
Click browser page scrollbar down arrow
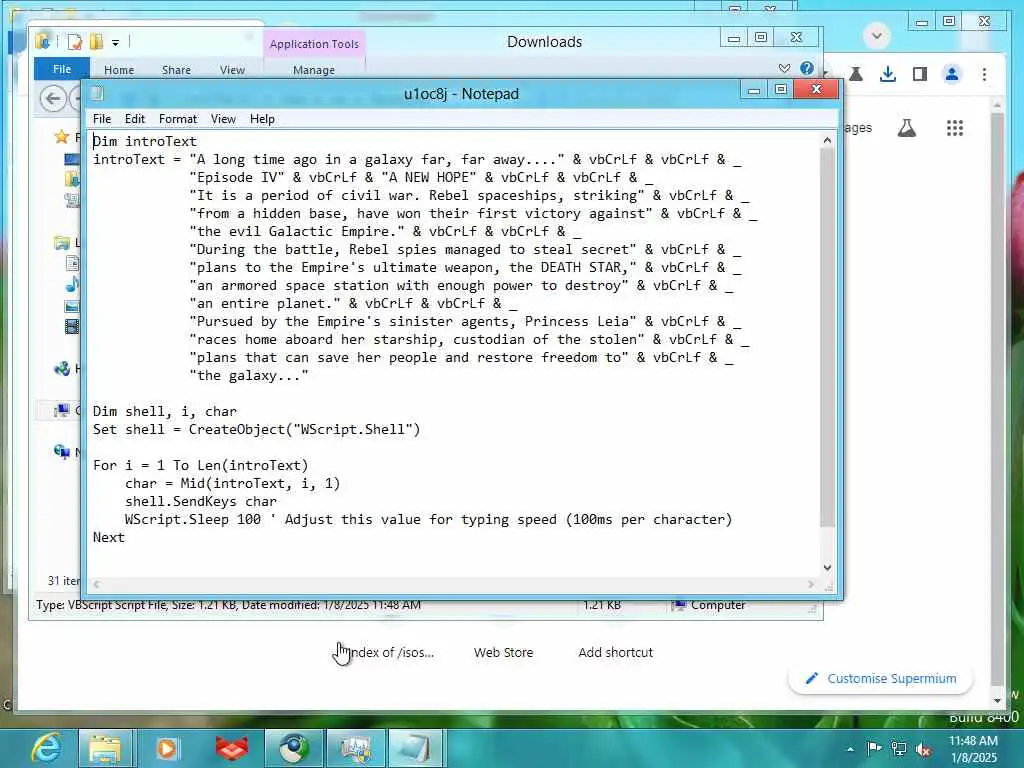click(997, 701)
